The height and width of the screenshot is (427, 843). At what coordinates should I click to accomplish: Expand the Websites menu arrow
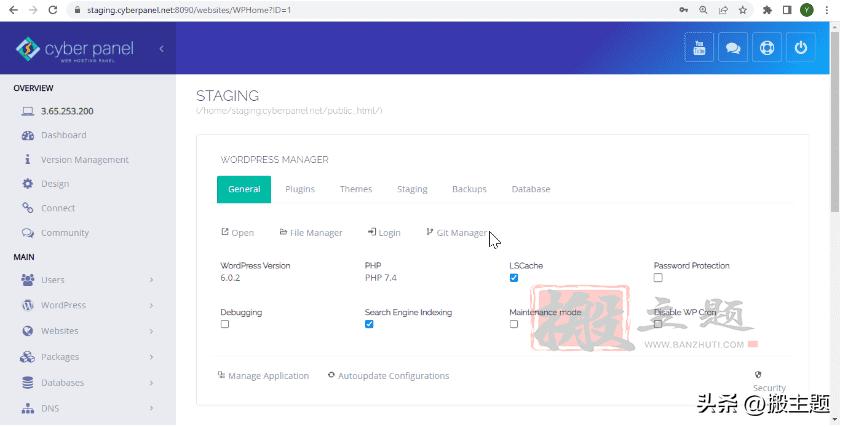[x=152, y=331]
